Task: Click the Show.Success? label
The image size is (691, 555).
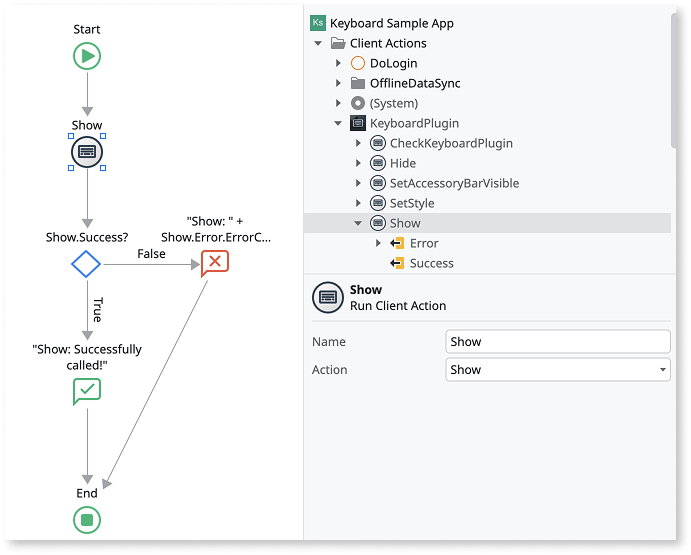Action: tap(87, 237)
